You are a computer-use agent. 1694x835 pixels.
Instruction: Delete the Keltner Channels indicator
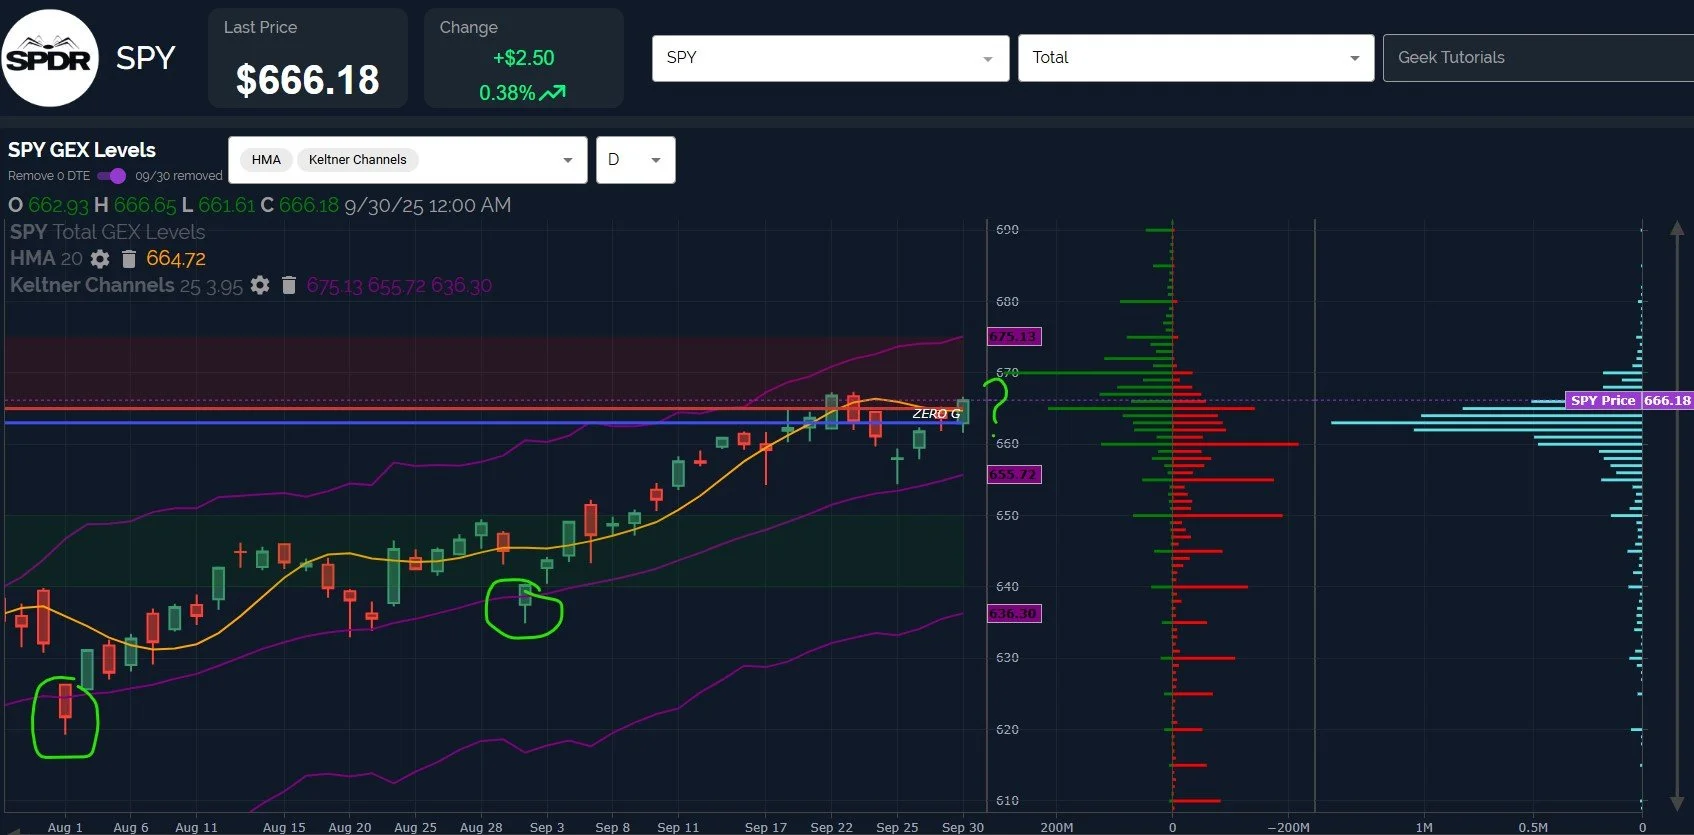point(289,285)
